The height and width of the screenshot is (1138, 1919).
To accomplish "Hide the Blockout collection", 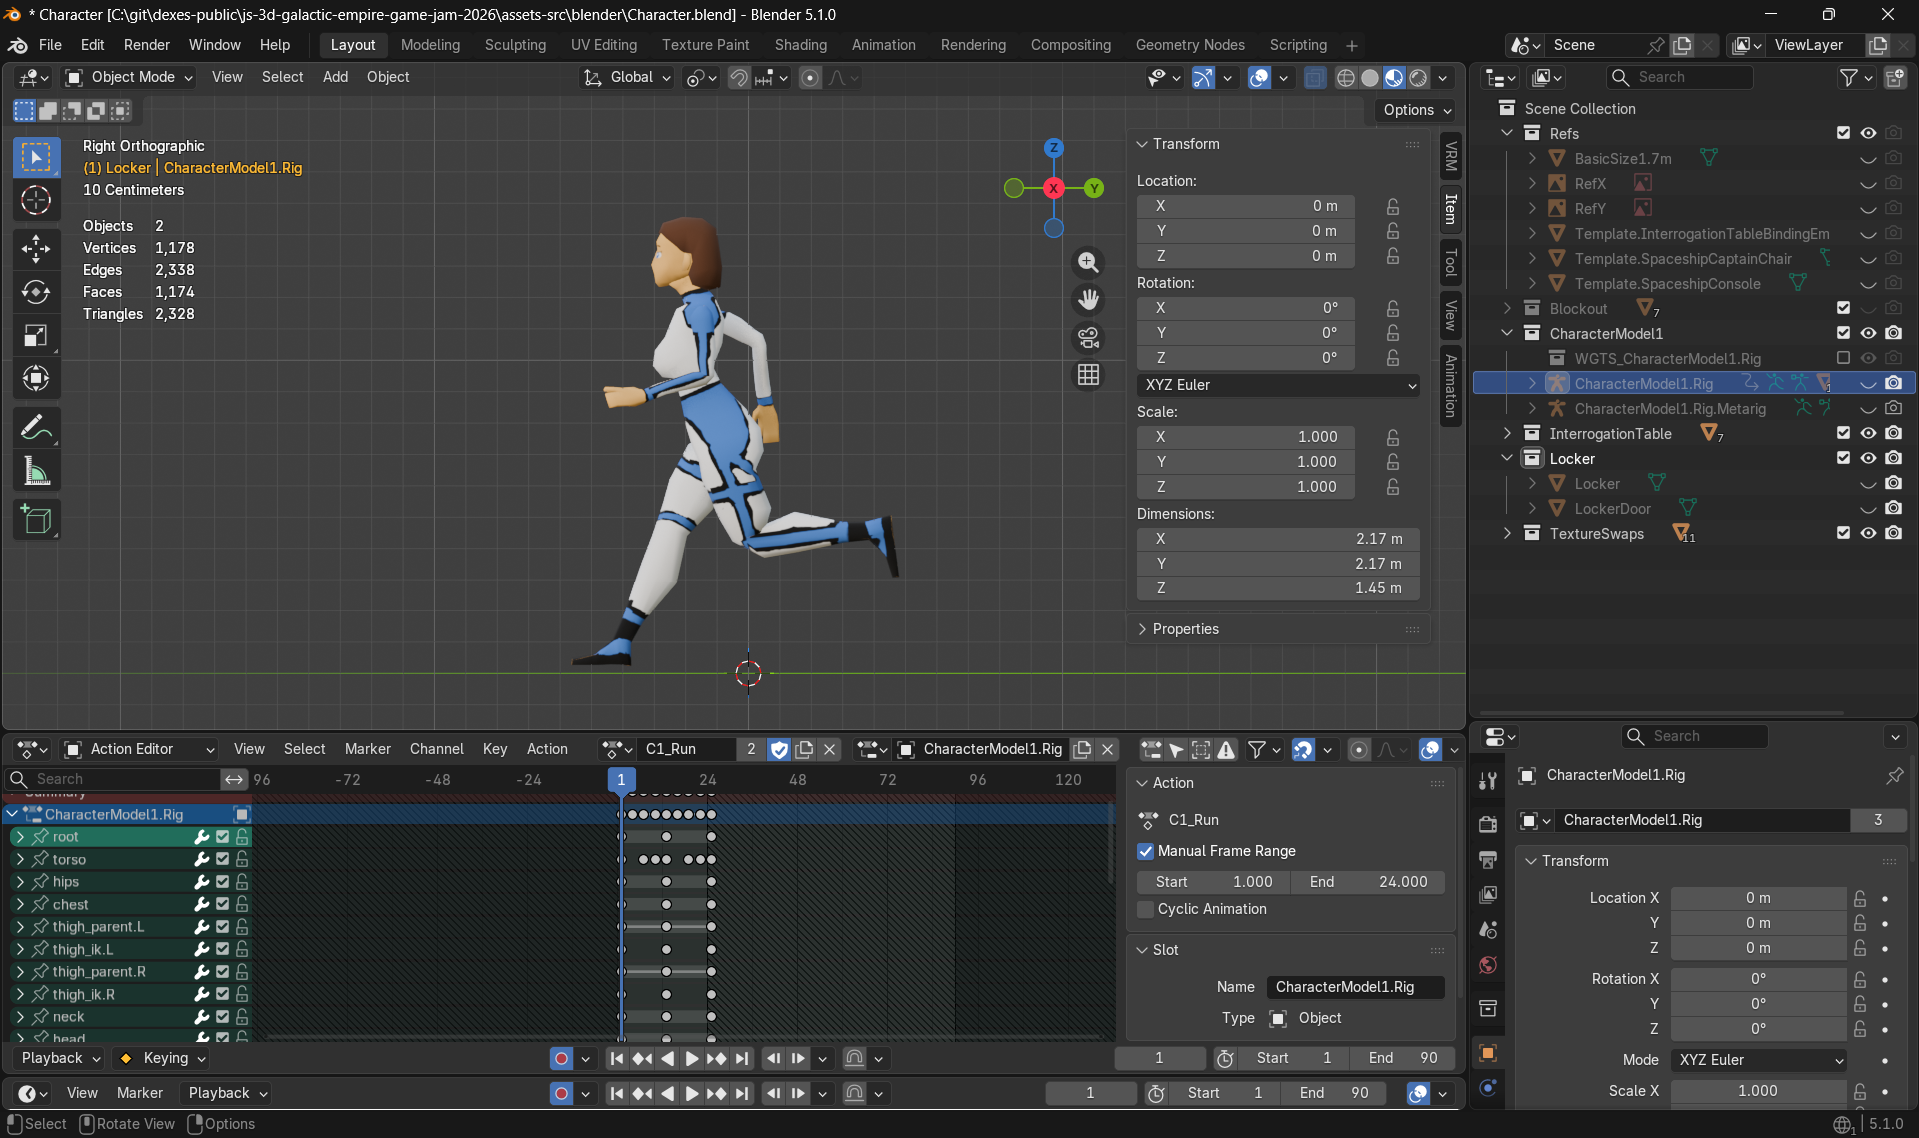I will 1869,308.
